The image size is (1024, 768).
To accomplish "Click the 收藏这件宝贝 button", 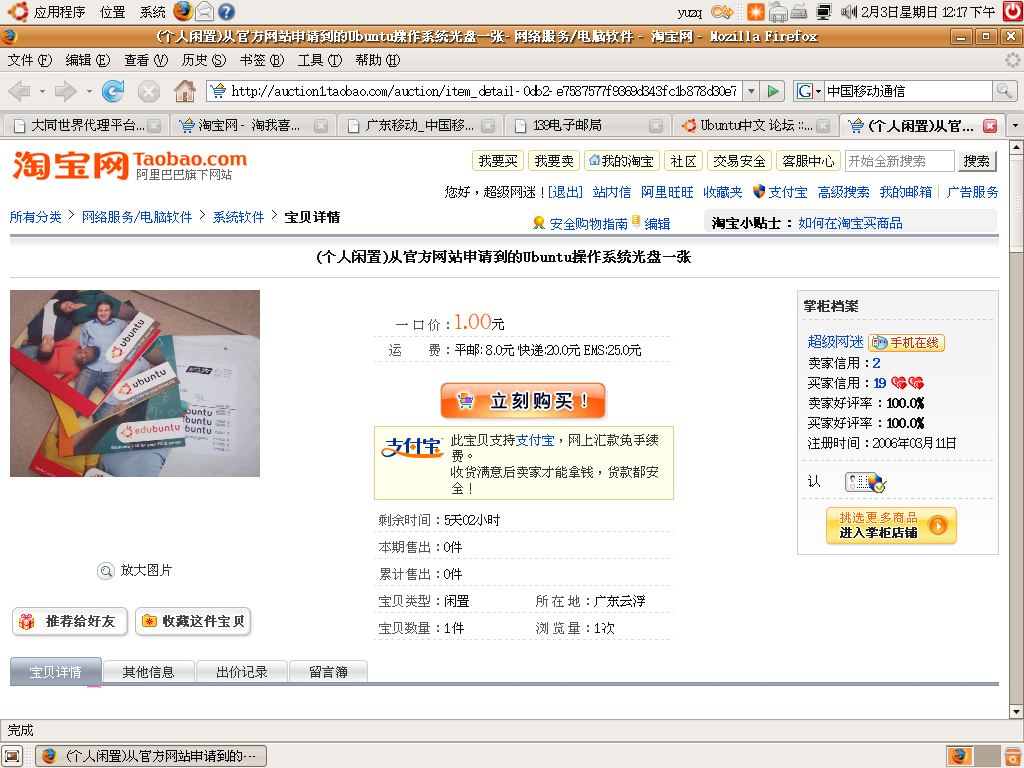I will tap(193, 621).
